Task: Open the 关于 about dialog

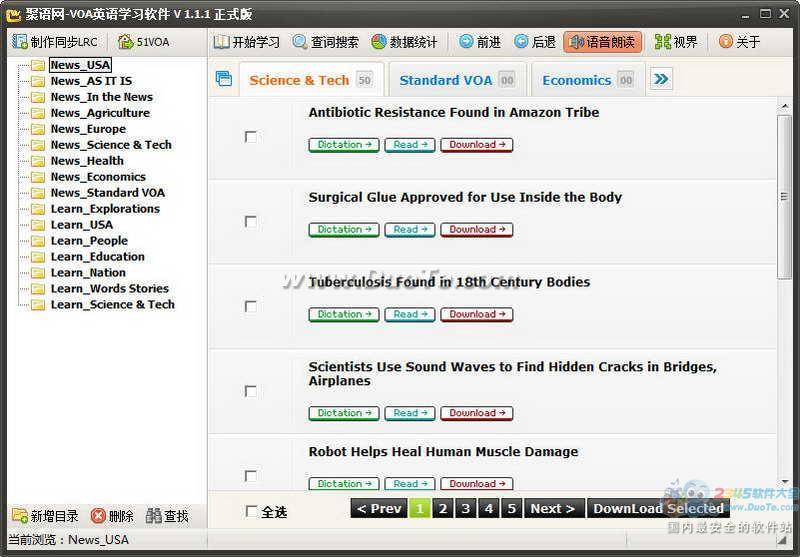Action: click(x=739, y=42)
